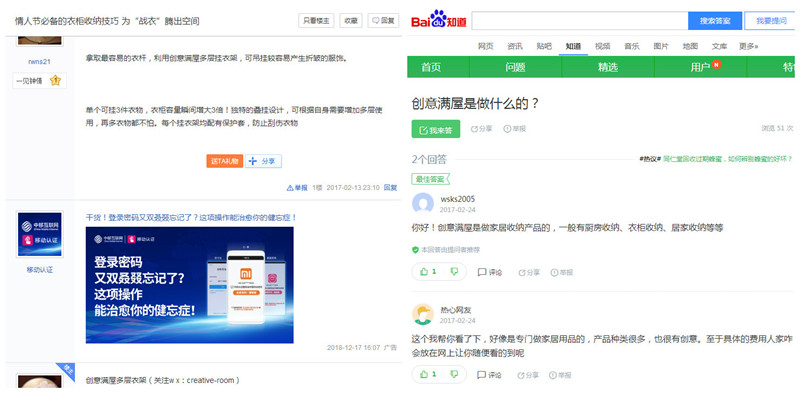Image resolution: width=800 pixels, height=393 pixels.
Task: Downvote the 热心网友 answer
Action: coord(454,374)
